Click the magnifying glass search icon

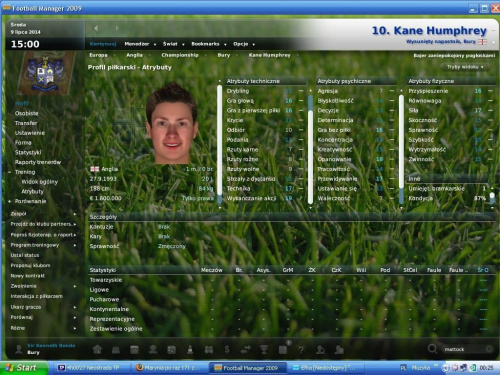tap(432, 349)
